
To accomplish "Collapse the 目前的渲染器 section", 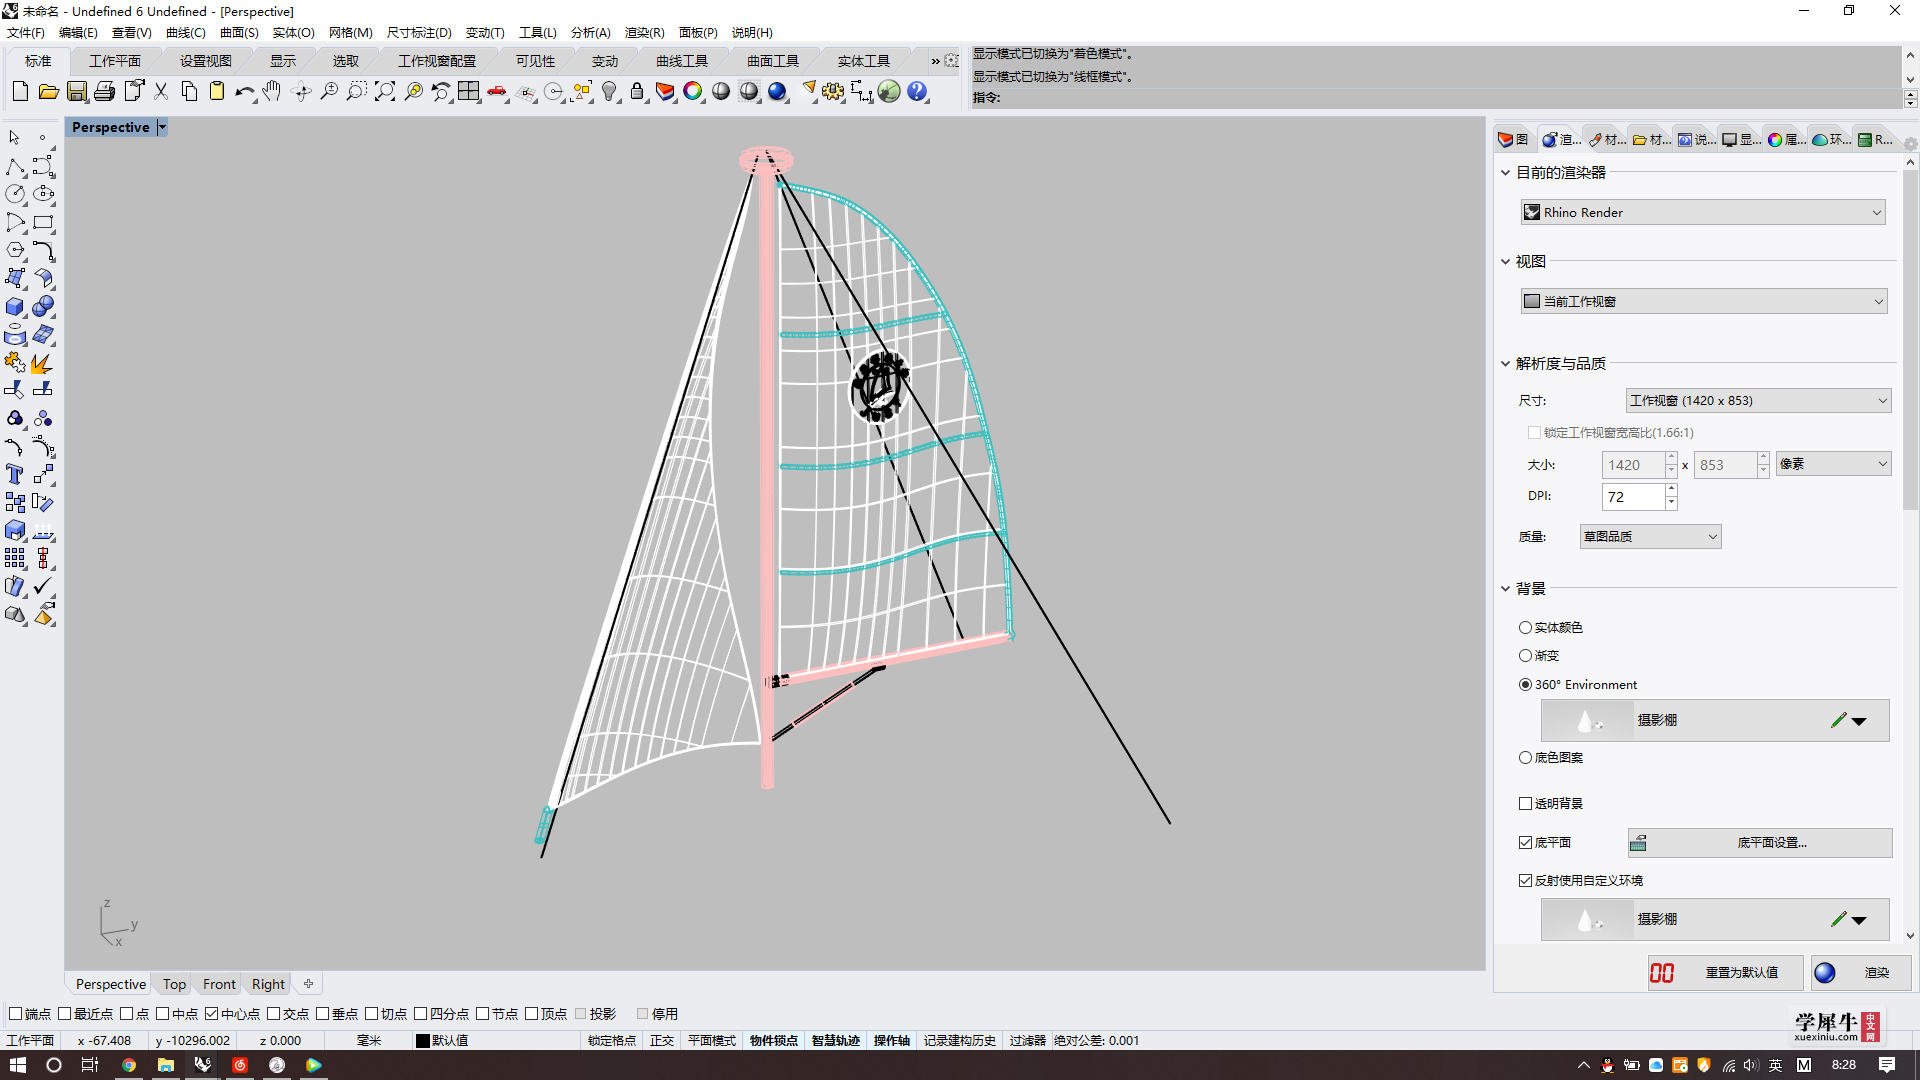I will click(1505, 173).
